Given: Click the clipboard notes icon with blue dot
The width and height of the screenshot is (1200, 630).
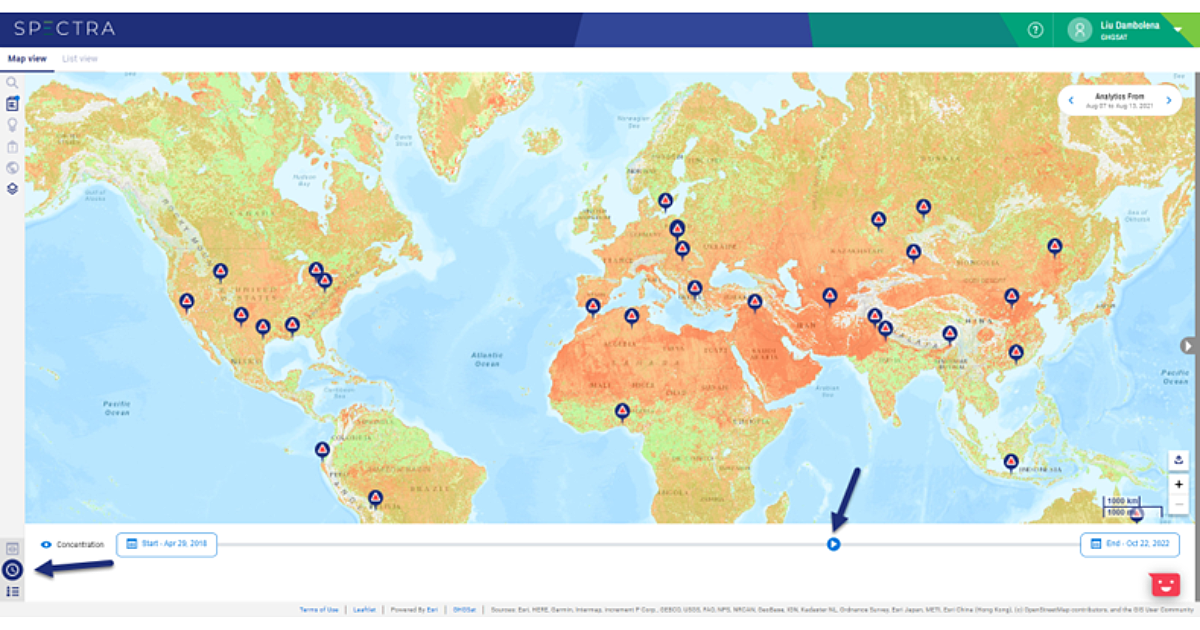Looking at the screenshot, I should point(12,104).
